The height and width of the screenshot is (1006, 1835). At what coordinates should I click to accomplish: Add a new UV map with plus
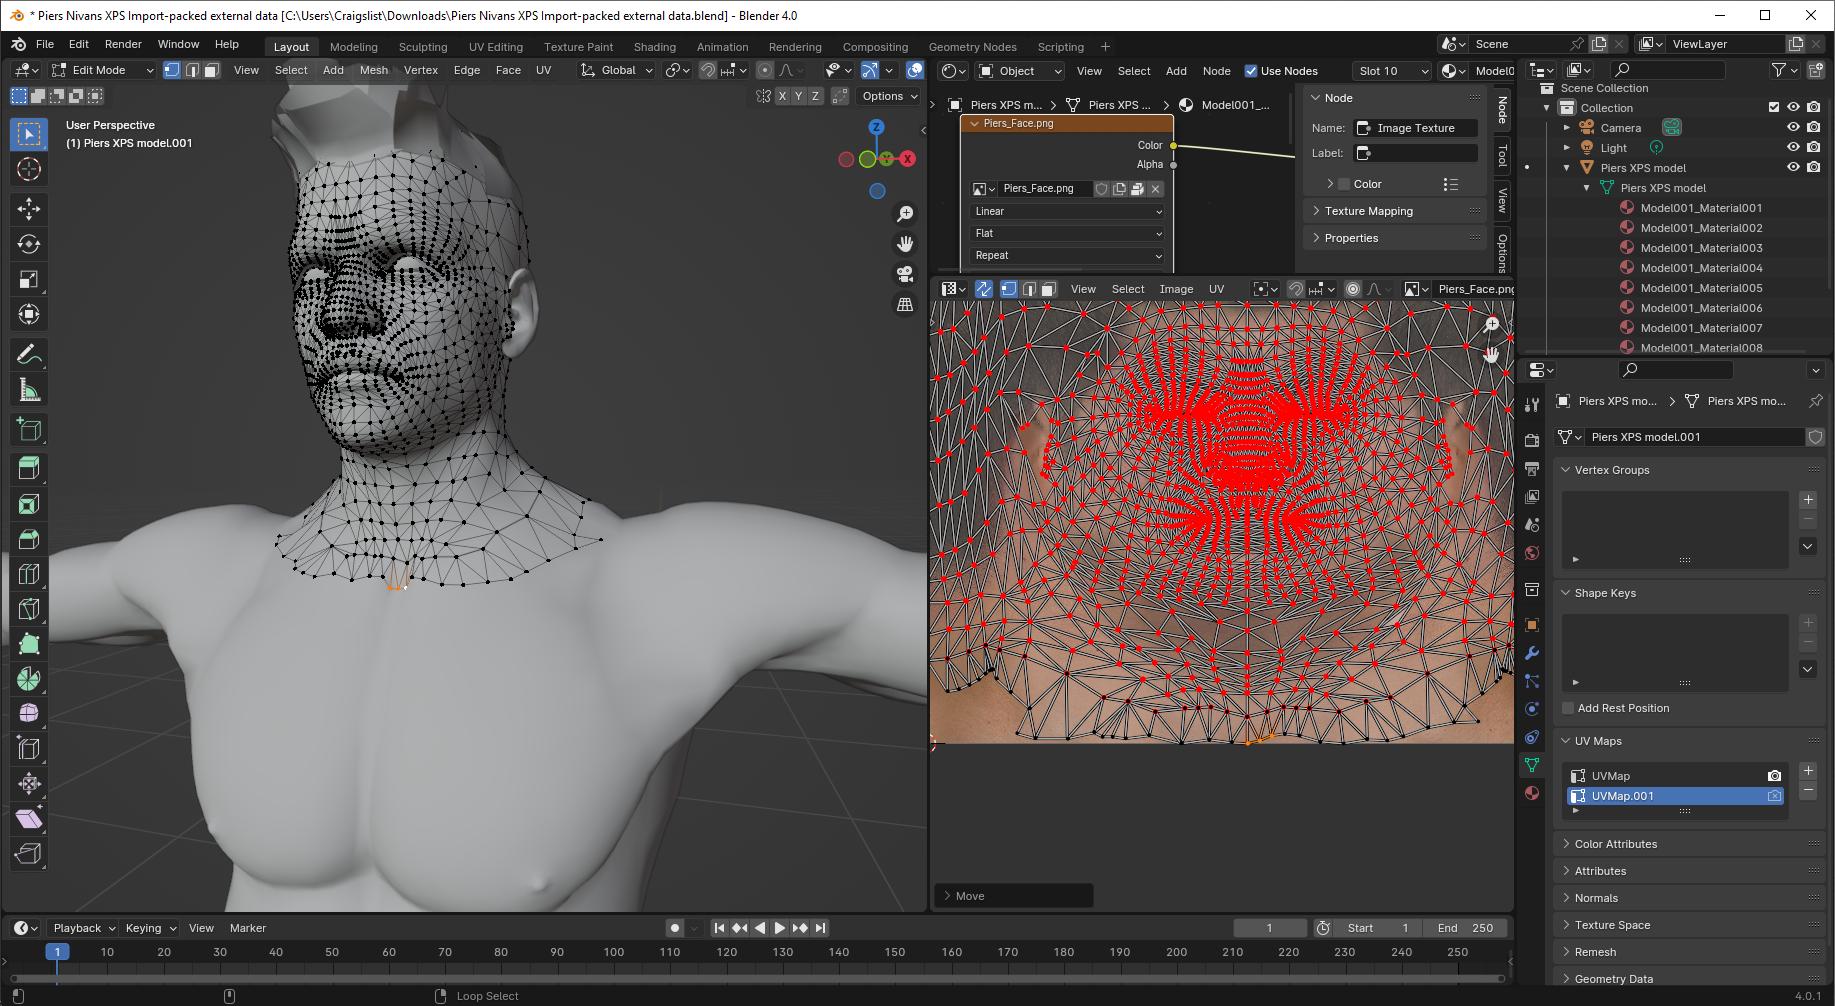[1808, 771]
